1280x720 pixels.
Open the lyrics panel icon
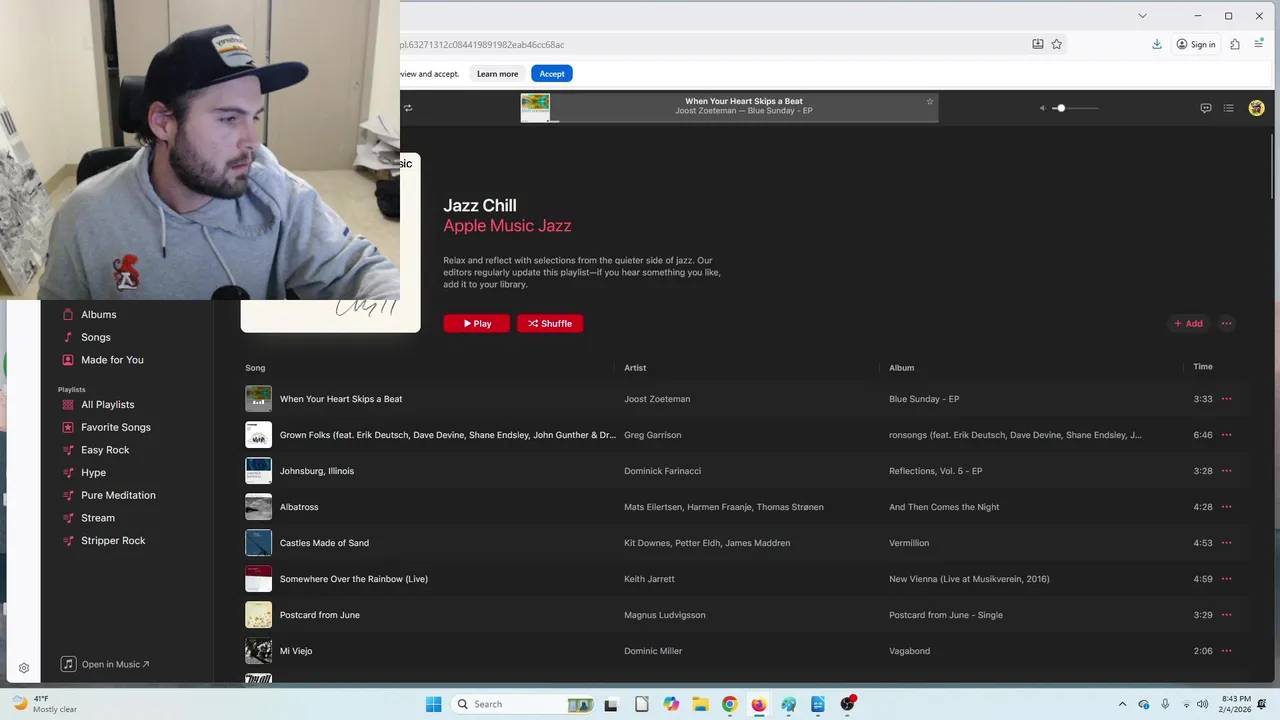[x=1206, y=108]
